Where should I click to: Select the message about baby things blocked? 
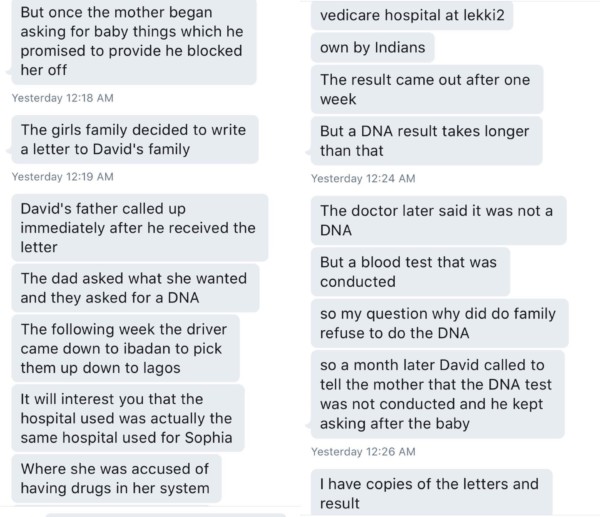tap(134, 41)
